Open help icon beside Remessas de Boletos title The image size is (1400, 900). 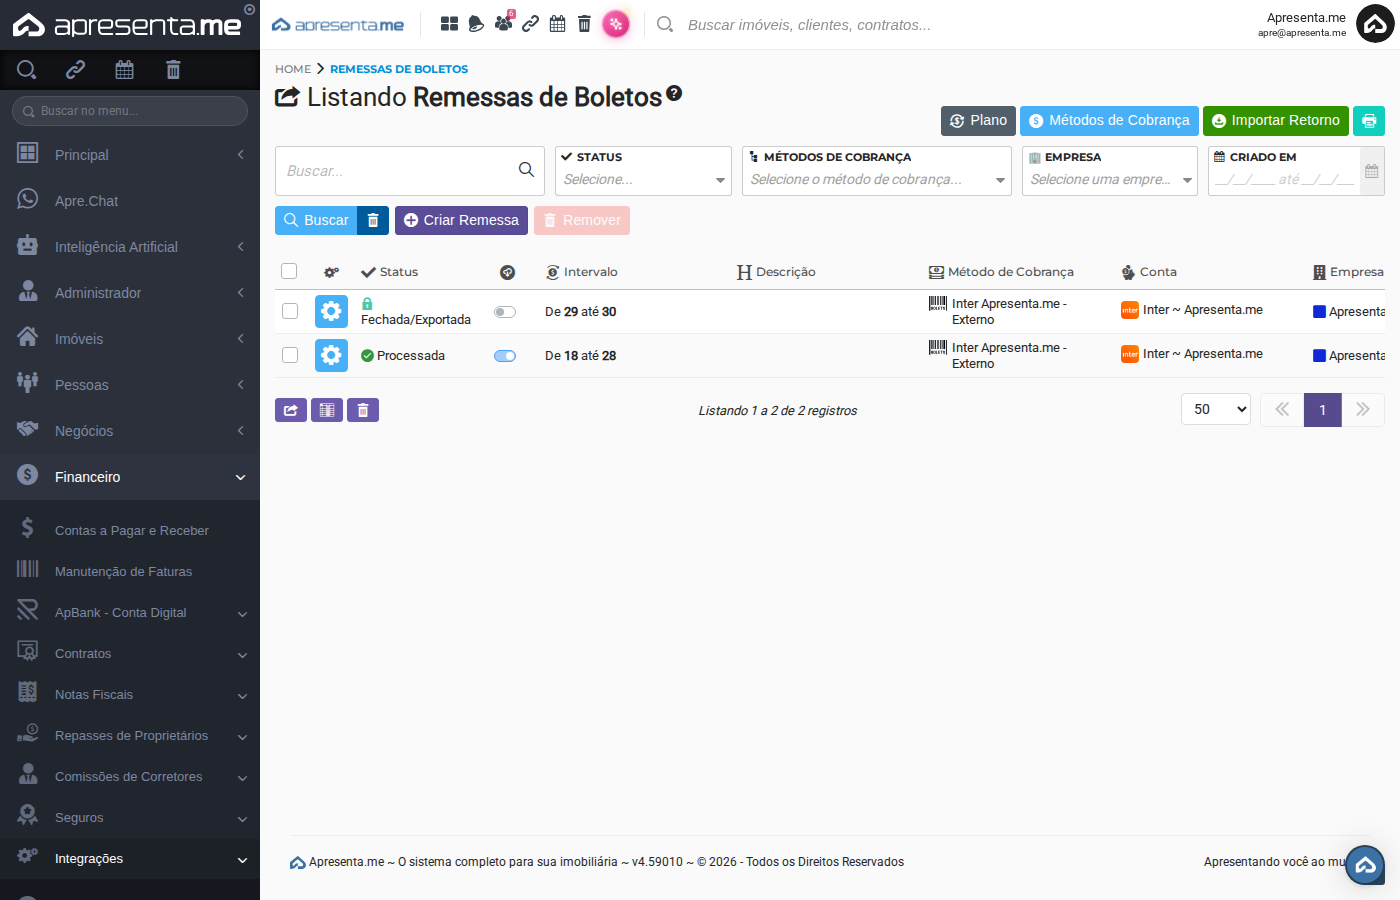674,93
